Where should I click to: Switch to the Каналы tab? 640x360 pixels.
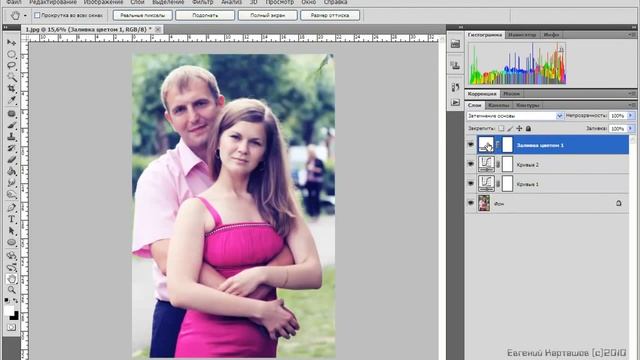(498, 105)
